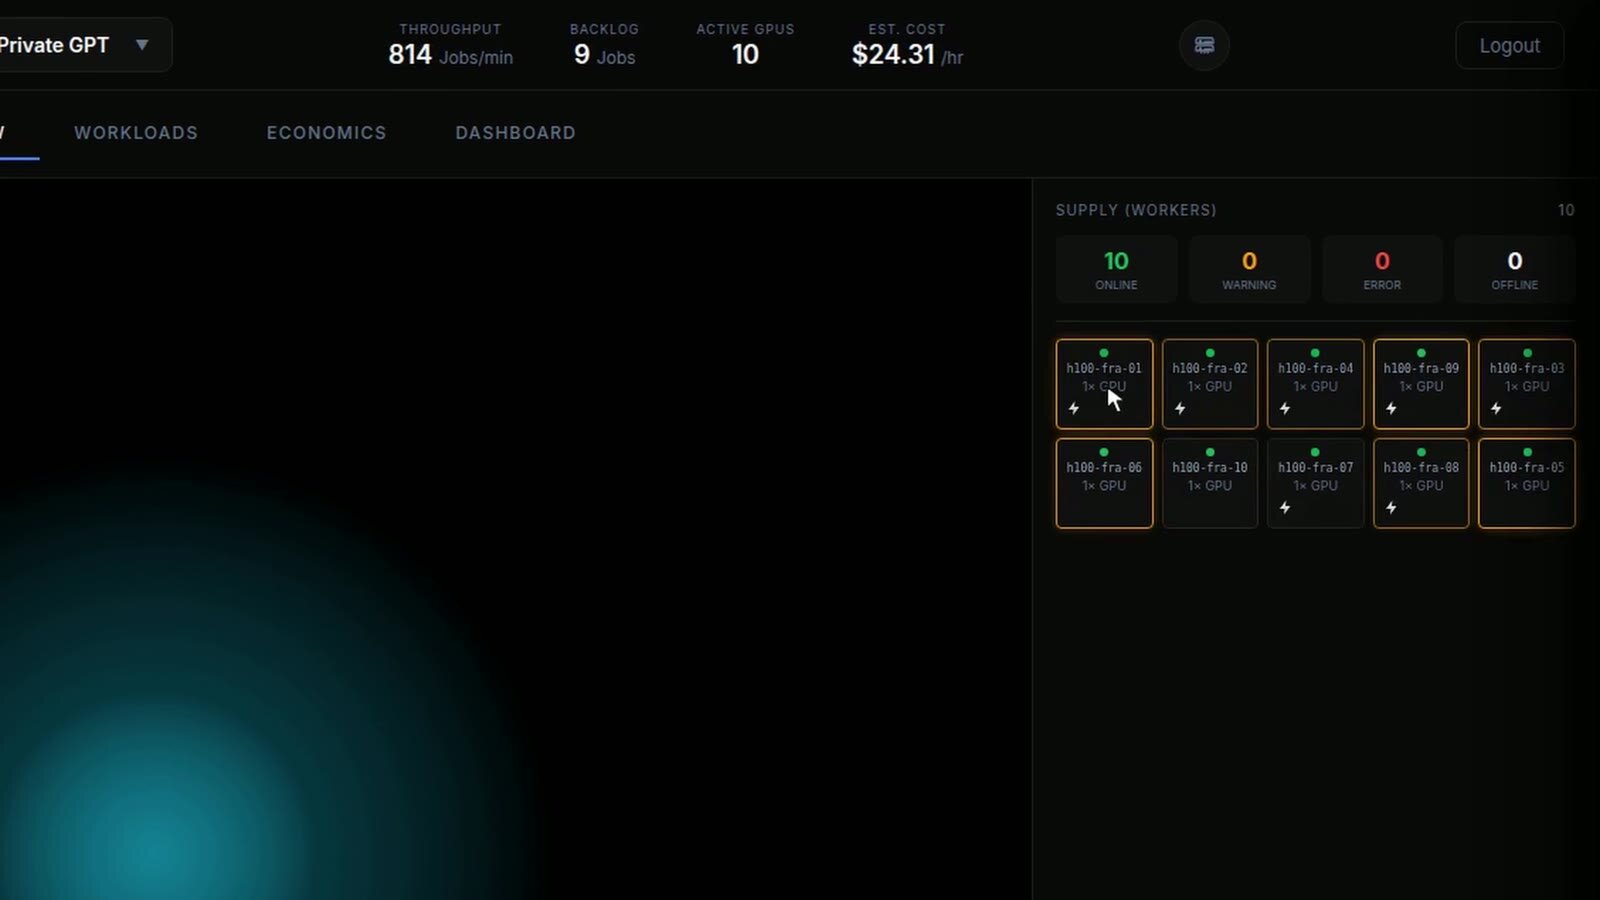Click the green status dot on h100-fra-10
This screenshot has width=1600, height=900.
point(1210,452)
